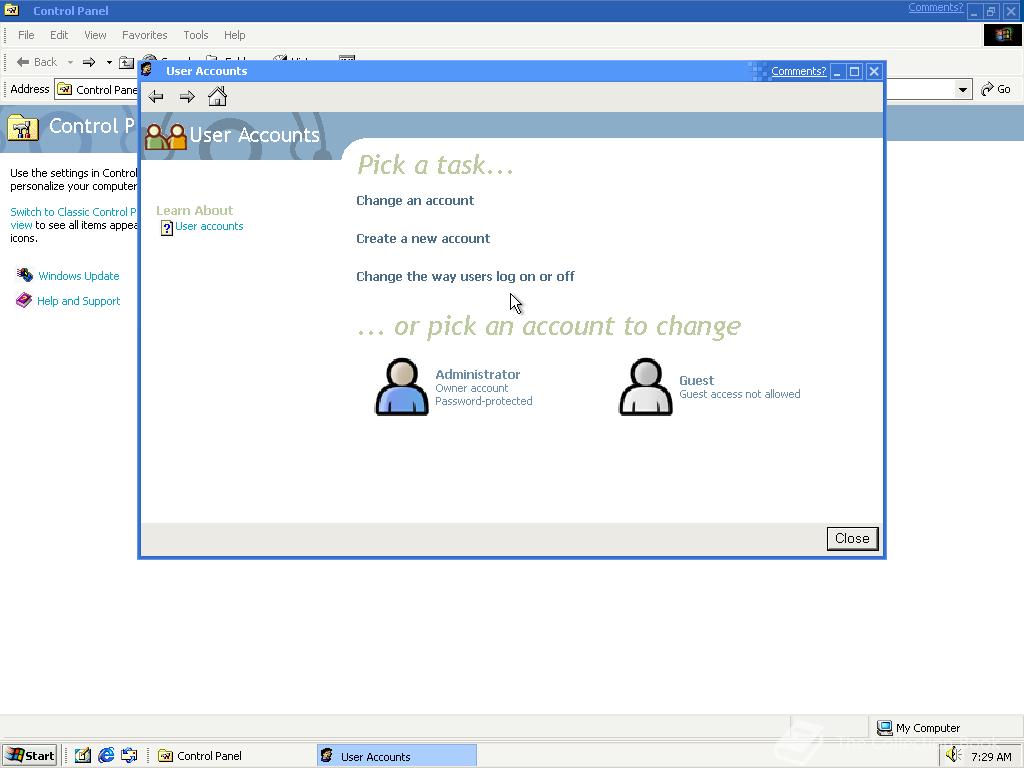Maximize the User Accounts window
The height and width of the screenshot is (768, 1024).
click(x=854, y=71)
